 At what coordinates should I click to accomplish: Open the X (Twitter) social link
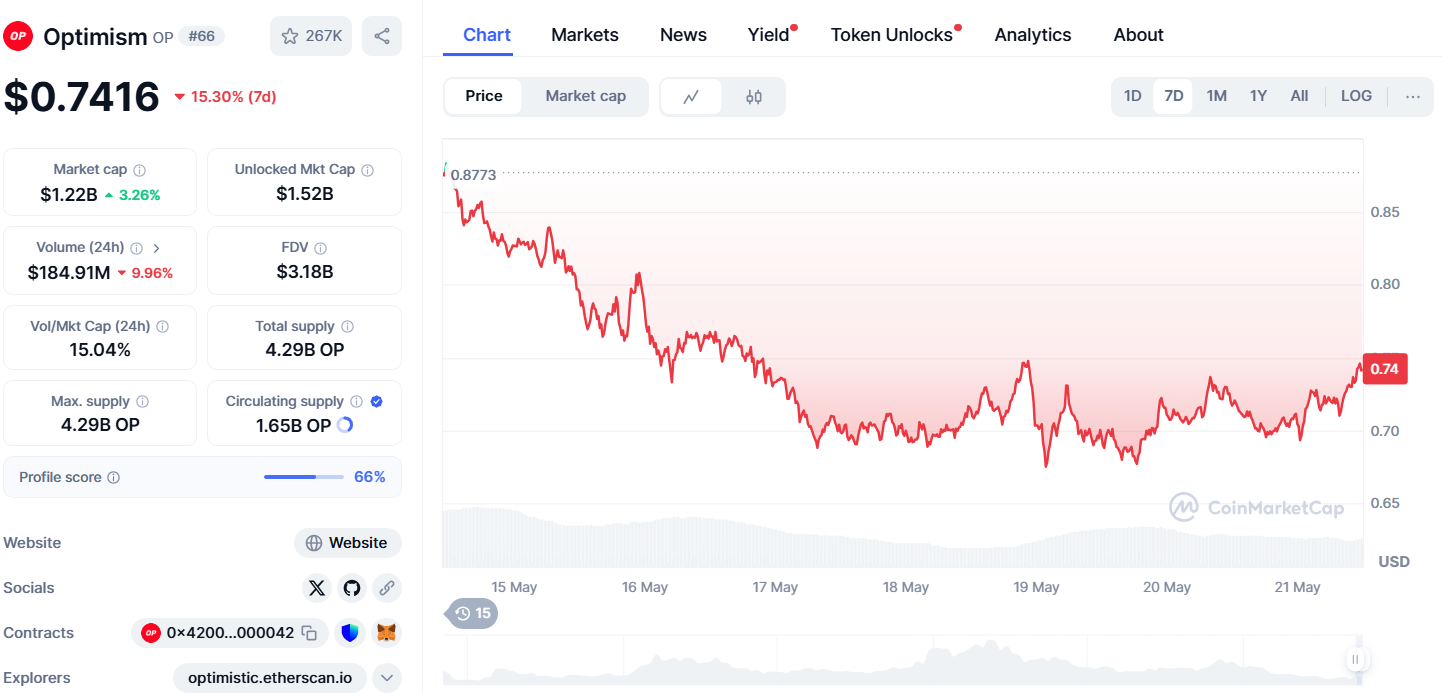point(317,588)
